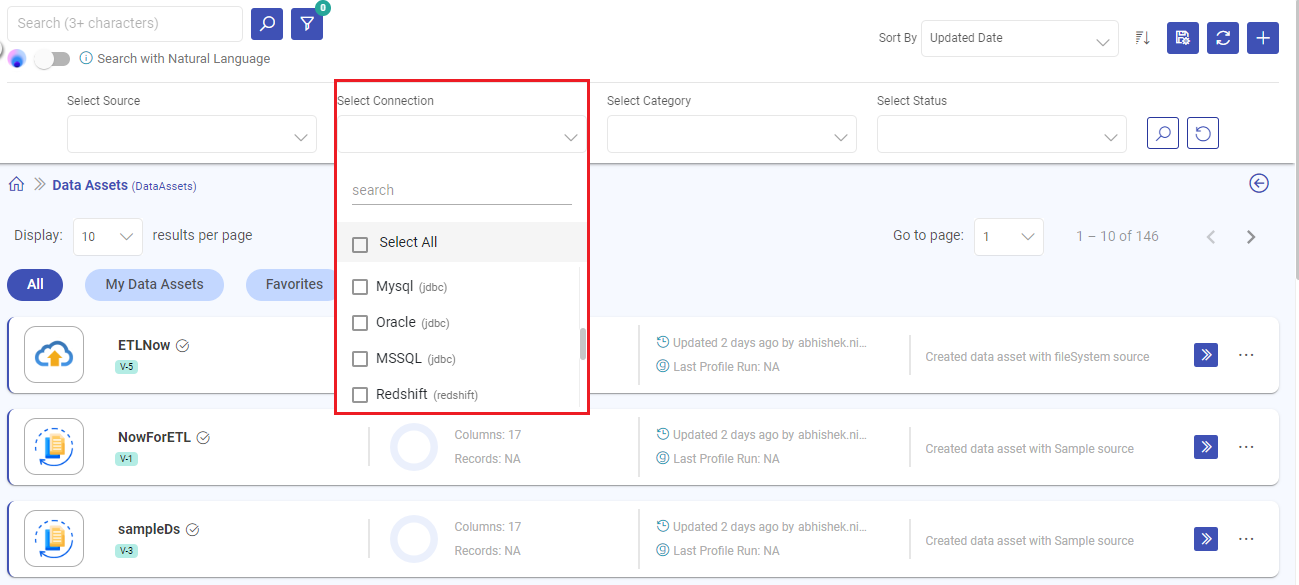1299x585 pixels.
Task: Check the Select All connections checkbox
Action: pos(360,242)
